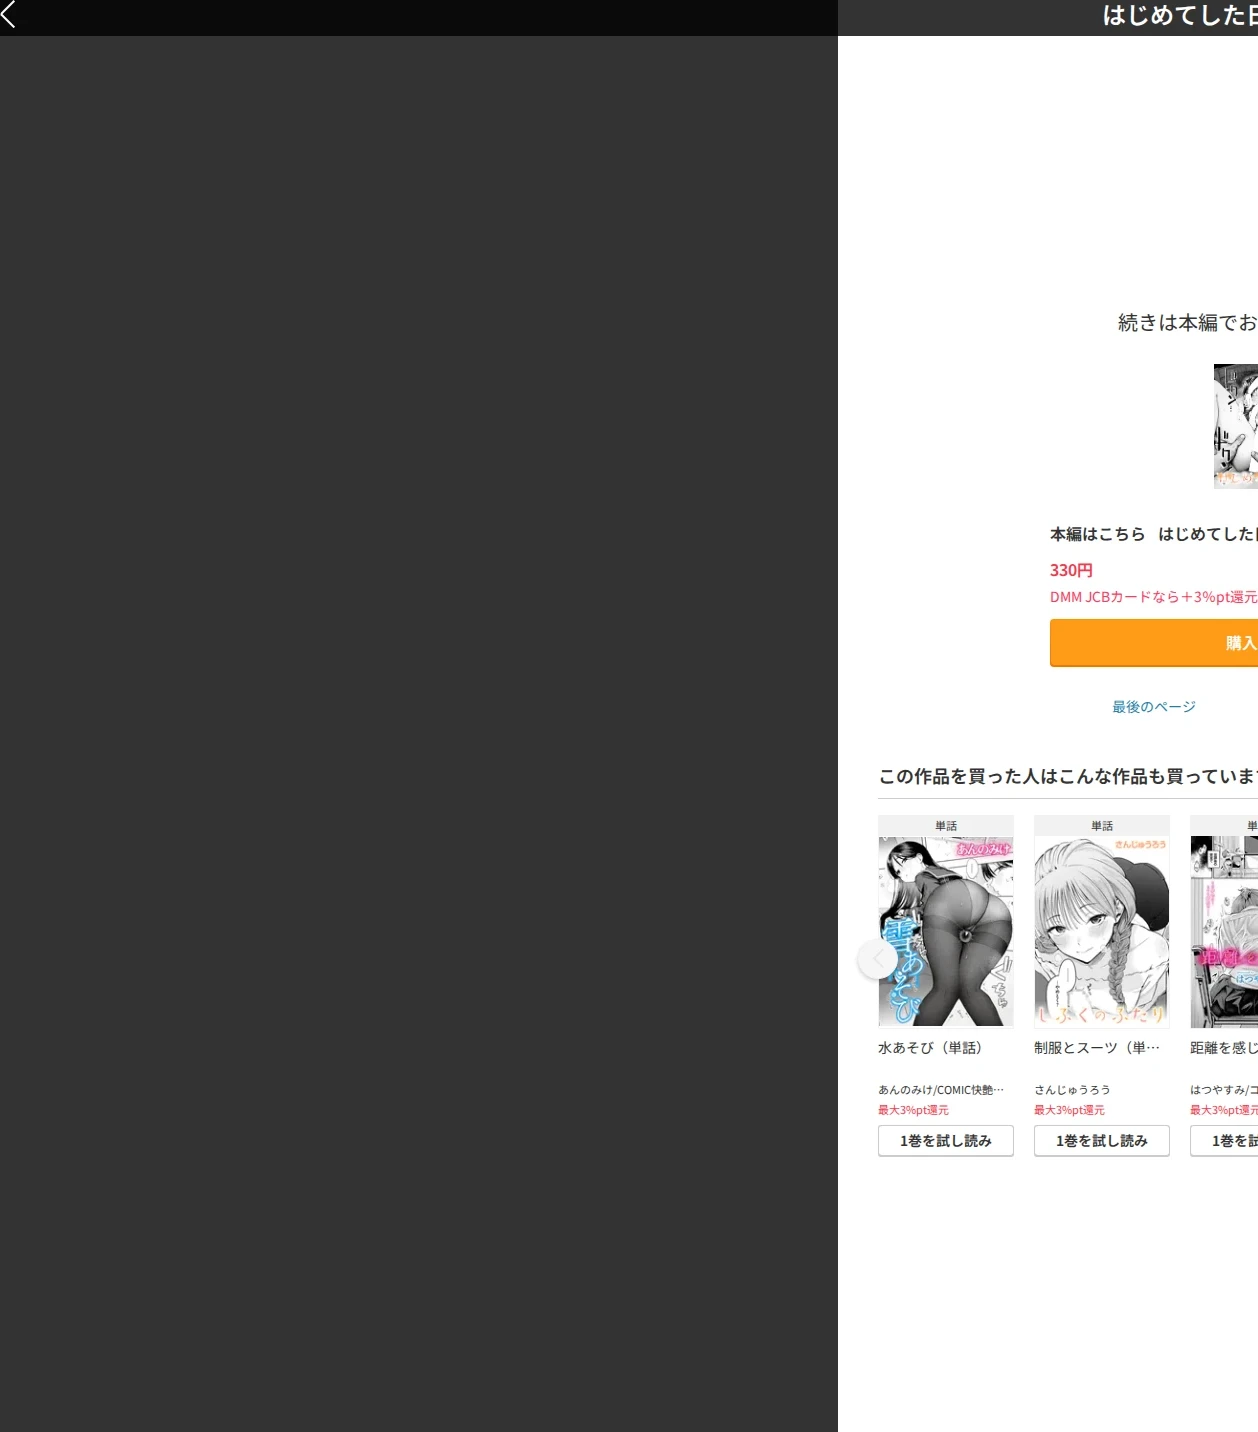Open the 最後のページ link
Image resolution: width=1258 pixels, height=1432 pixels.
(1154, 707)
